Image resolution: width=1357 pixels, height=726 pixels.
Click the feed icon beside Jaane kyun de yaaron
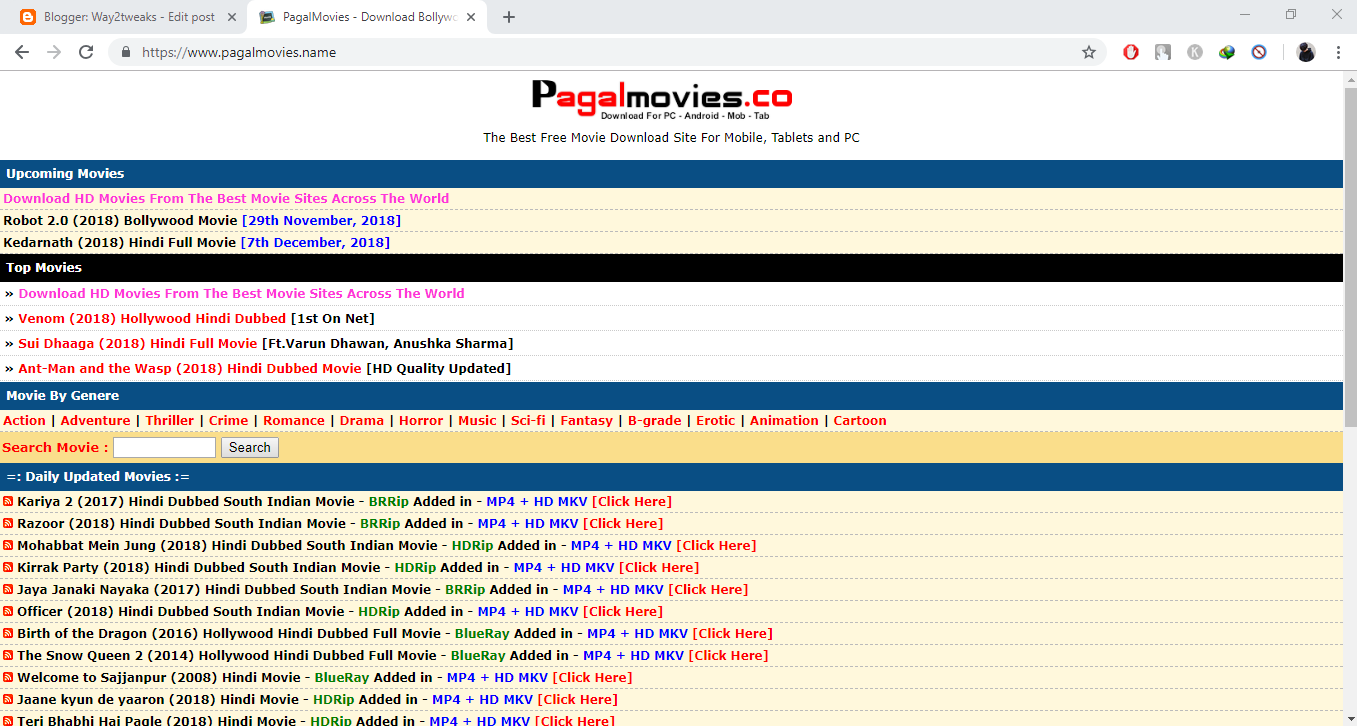(x=8, y=699)
